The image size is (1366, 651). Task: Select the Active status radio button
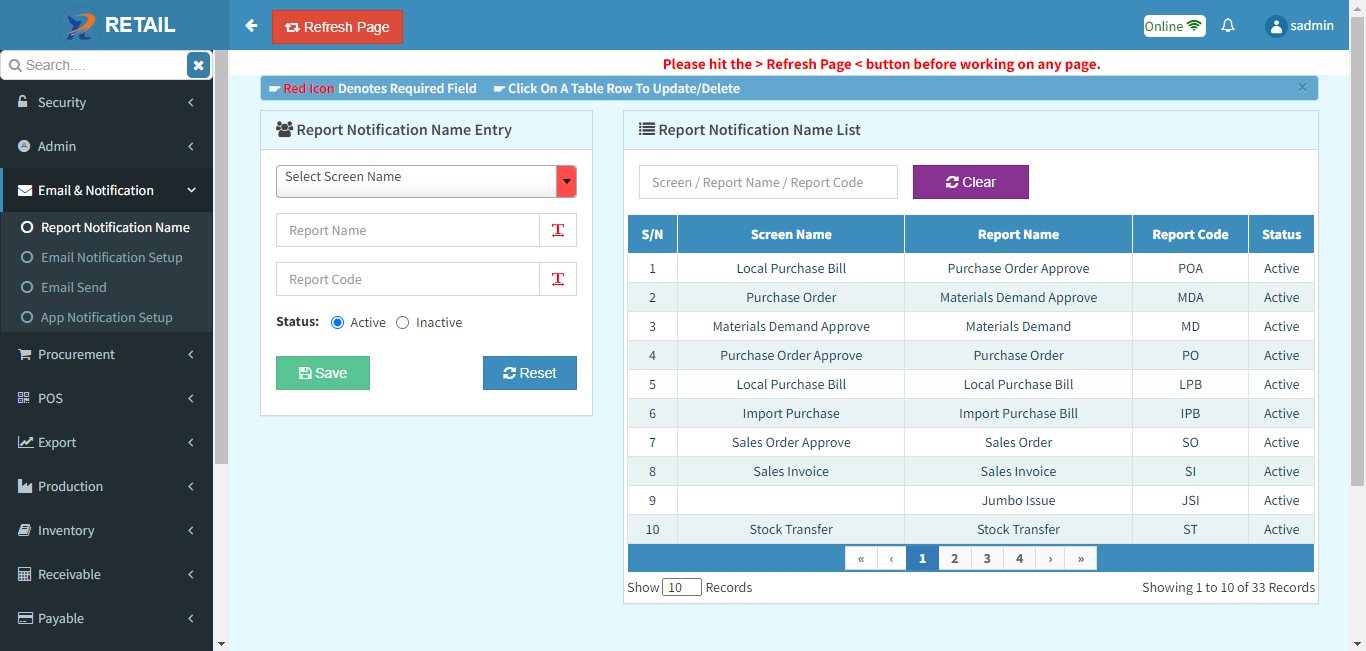coord(337,323)
